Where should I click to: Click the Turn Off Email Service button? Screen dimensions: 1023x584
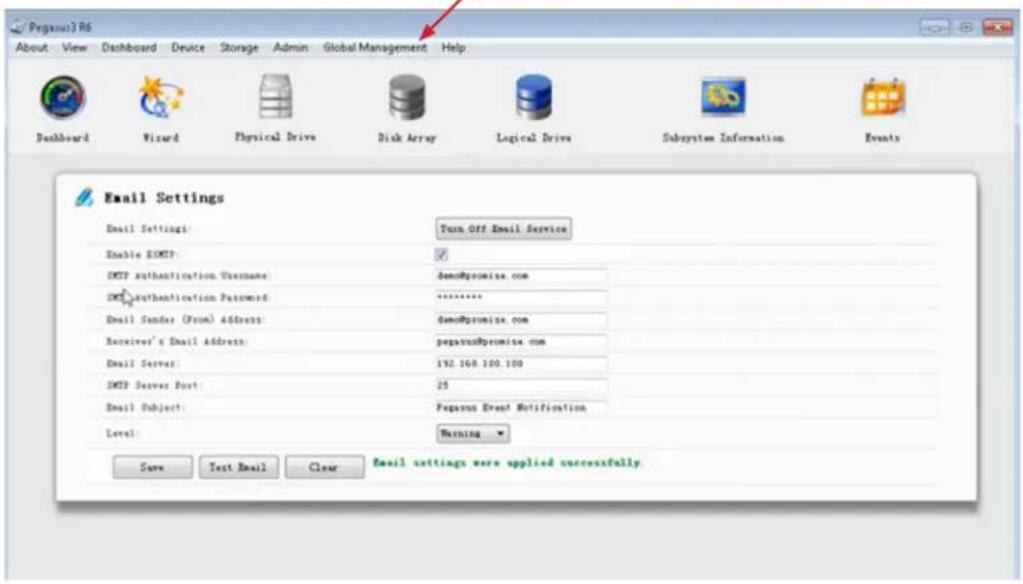click(504, 229)
